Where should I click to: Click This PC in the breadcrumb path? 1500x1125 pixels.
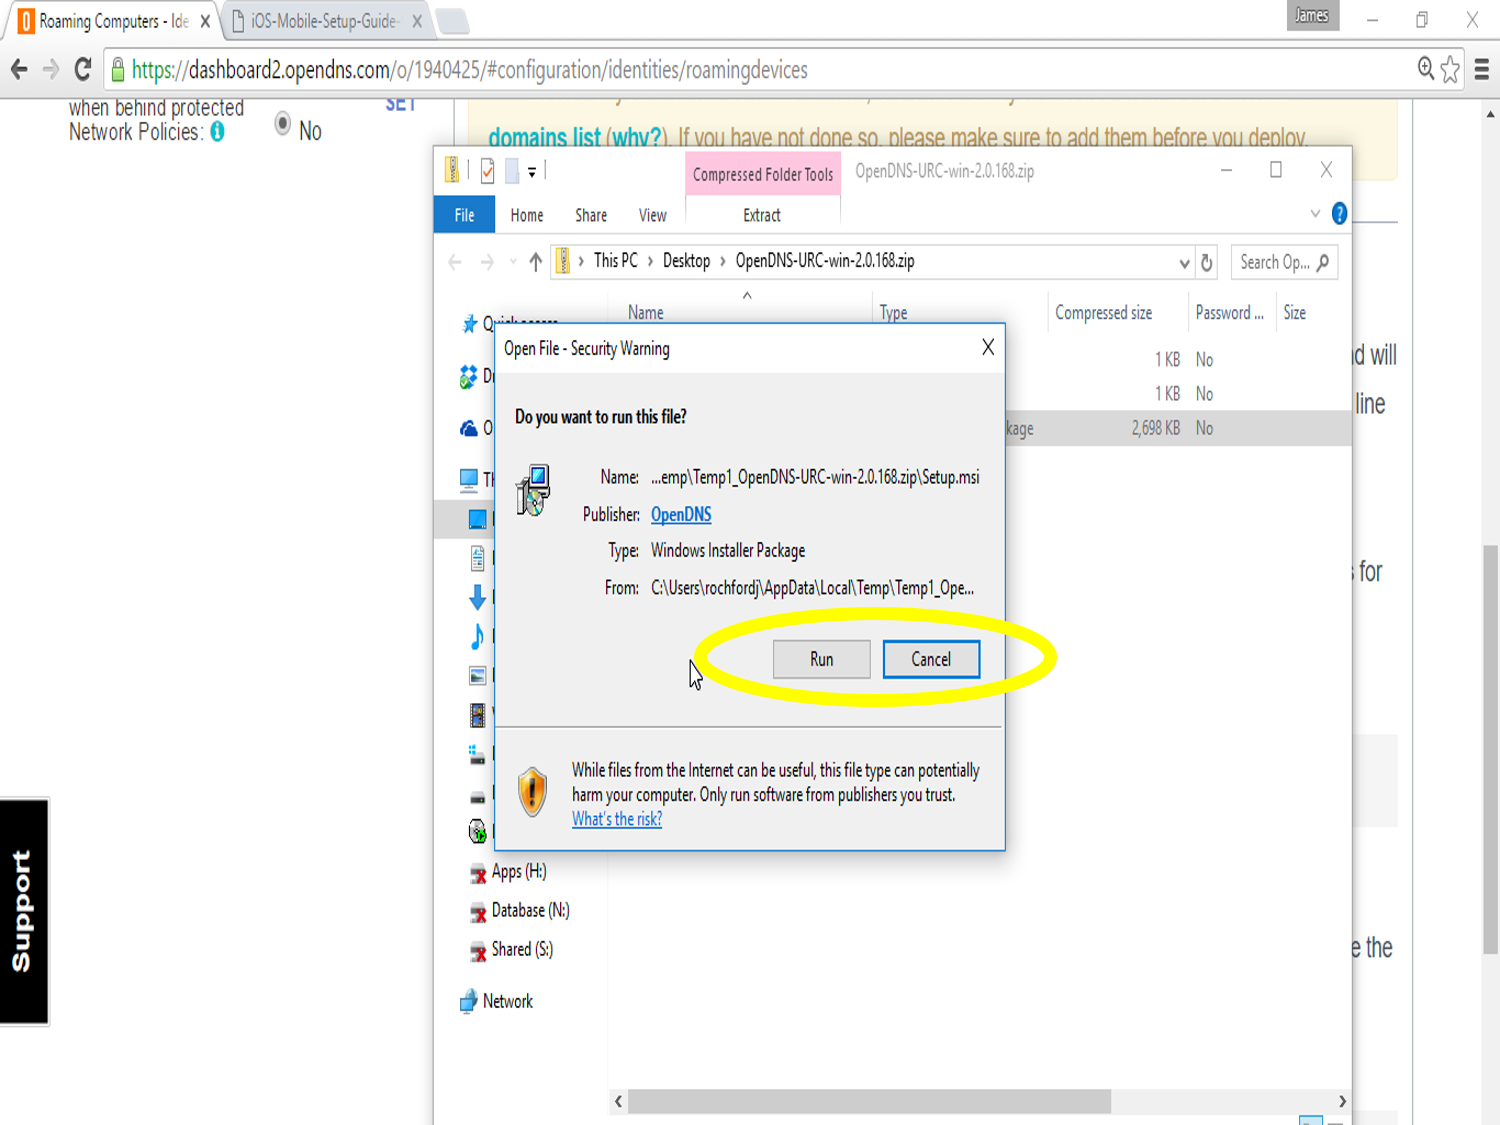(615, 261)
